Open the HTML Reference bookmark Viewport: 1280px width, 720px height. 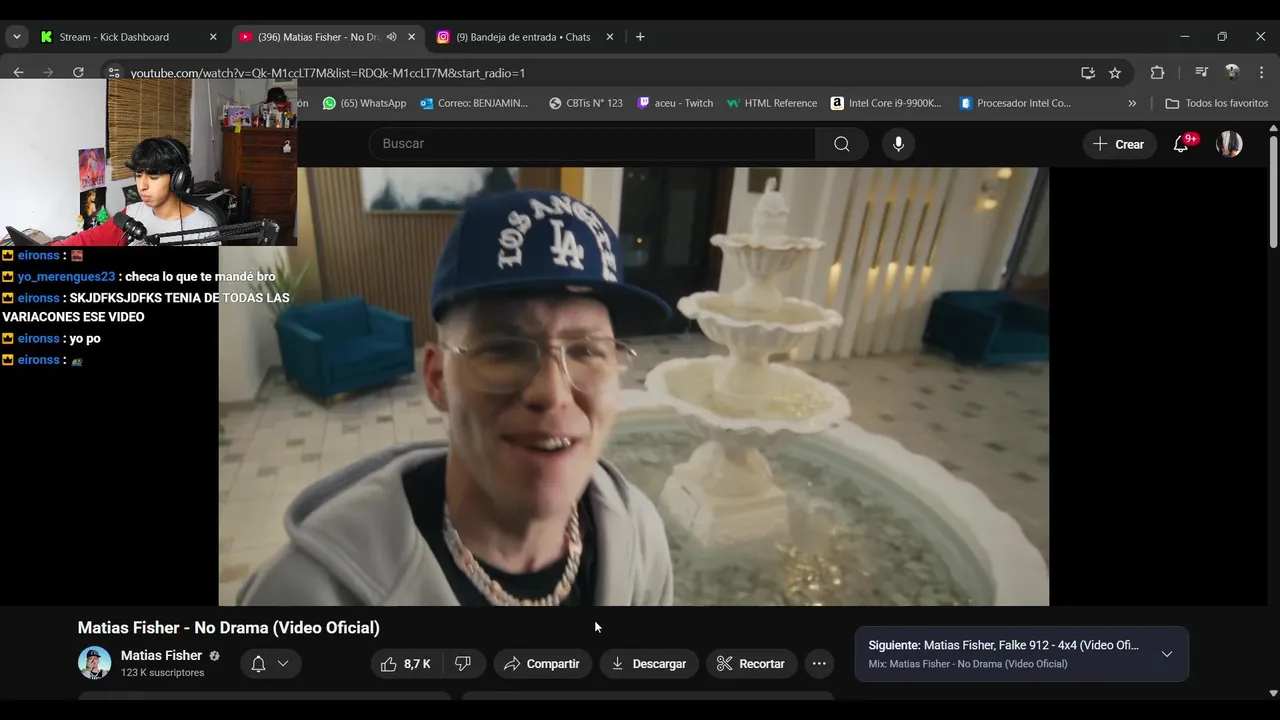[771, 103]
